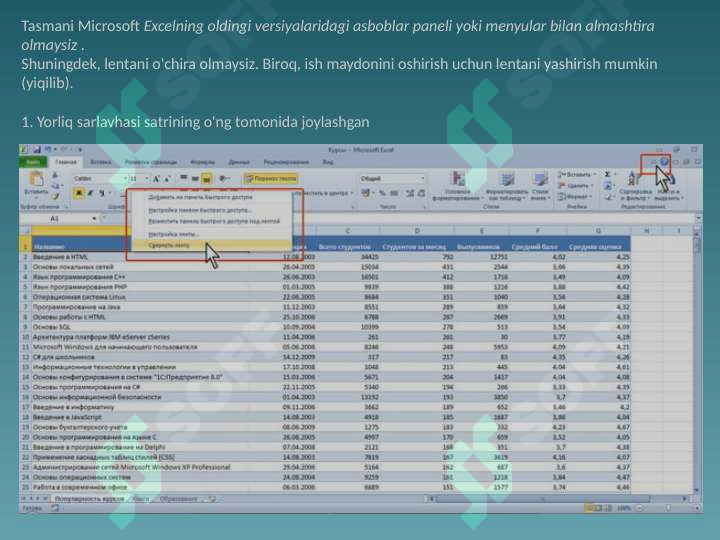Click the insert new worksheet tab icon

point(212,499)
